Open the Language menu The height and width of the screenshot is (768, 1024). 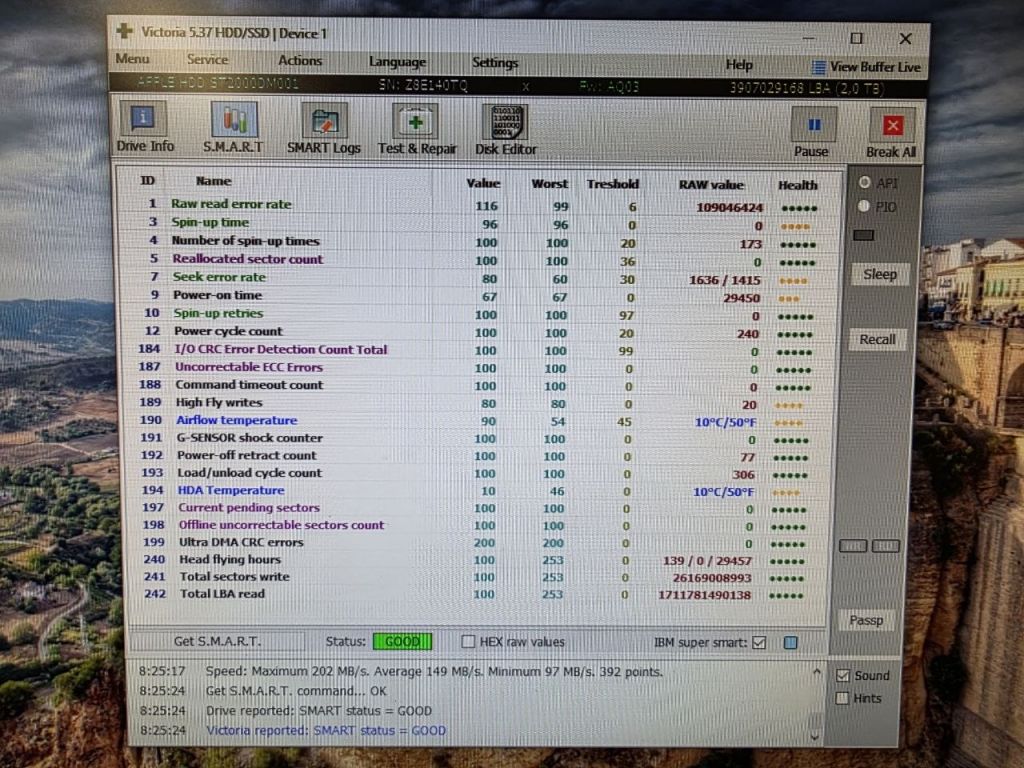397,62
